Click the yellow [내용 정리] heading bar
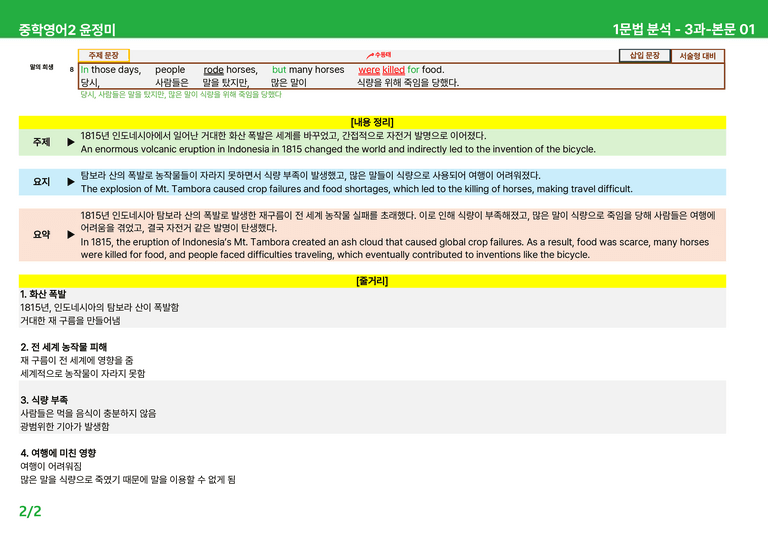This screenshot has width=768, height=543. pos(372,122)
